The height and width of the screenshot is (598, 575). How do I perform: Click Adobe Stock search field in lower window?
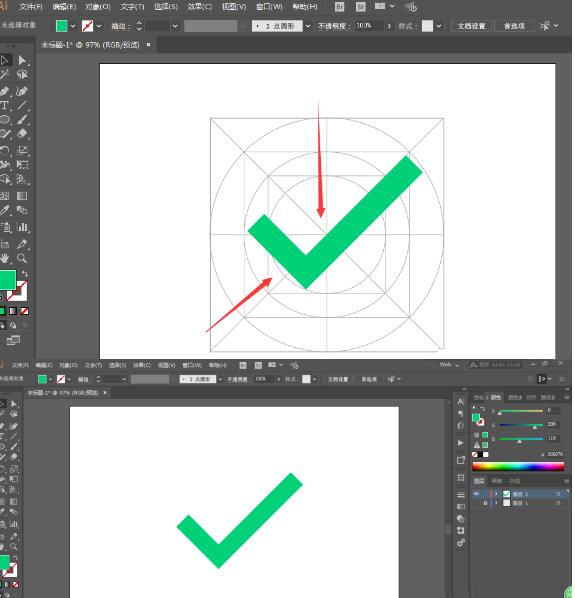pyautogui.click(x=495, y=365)
